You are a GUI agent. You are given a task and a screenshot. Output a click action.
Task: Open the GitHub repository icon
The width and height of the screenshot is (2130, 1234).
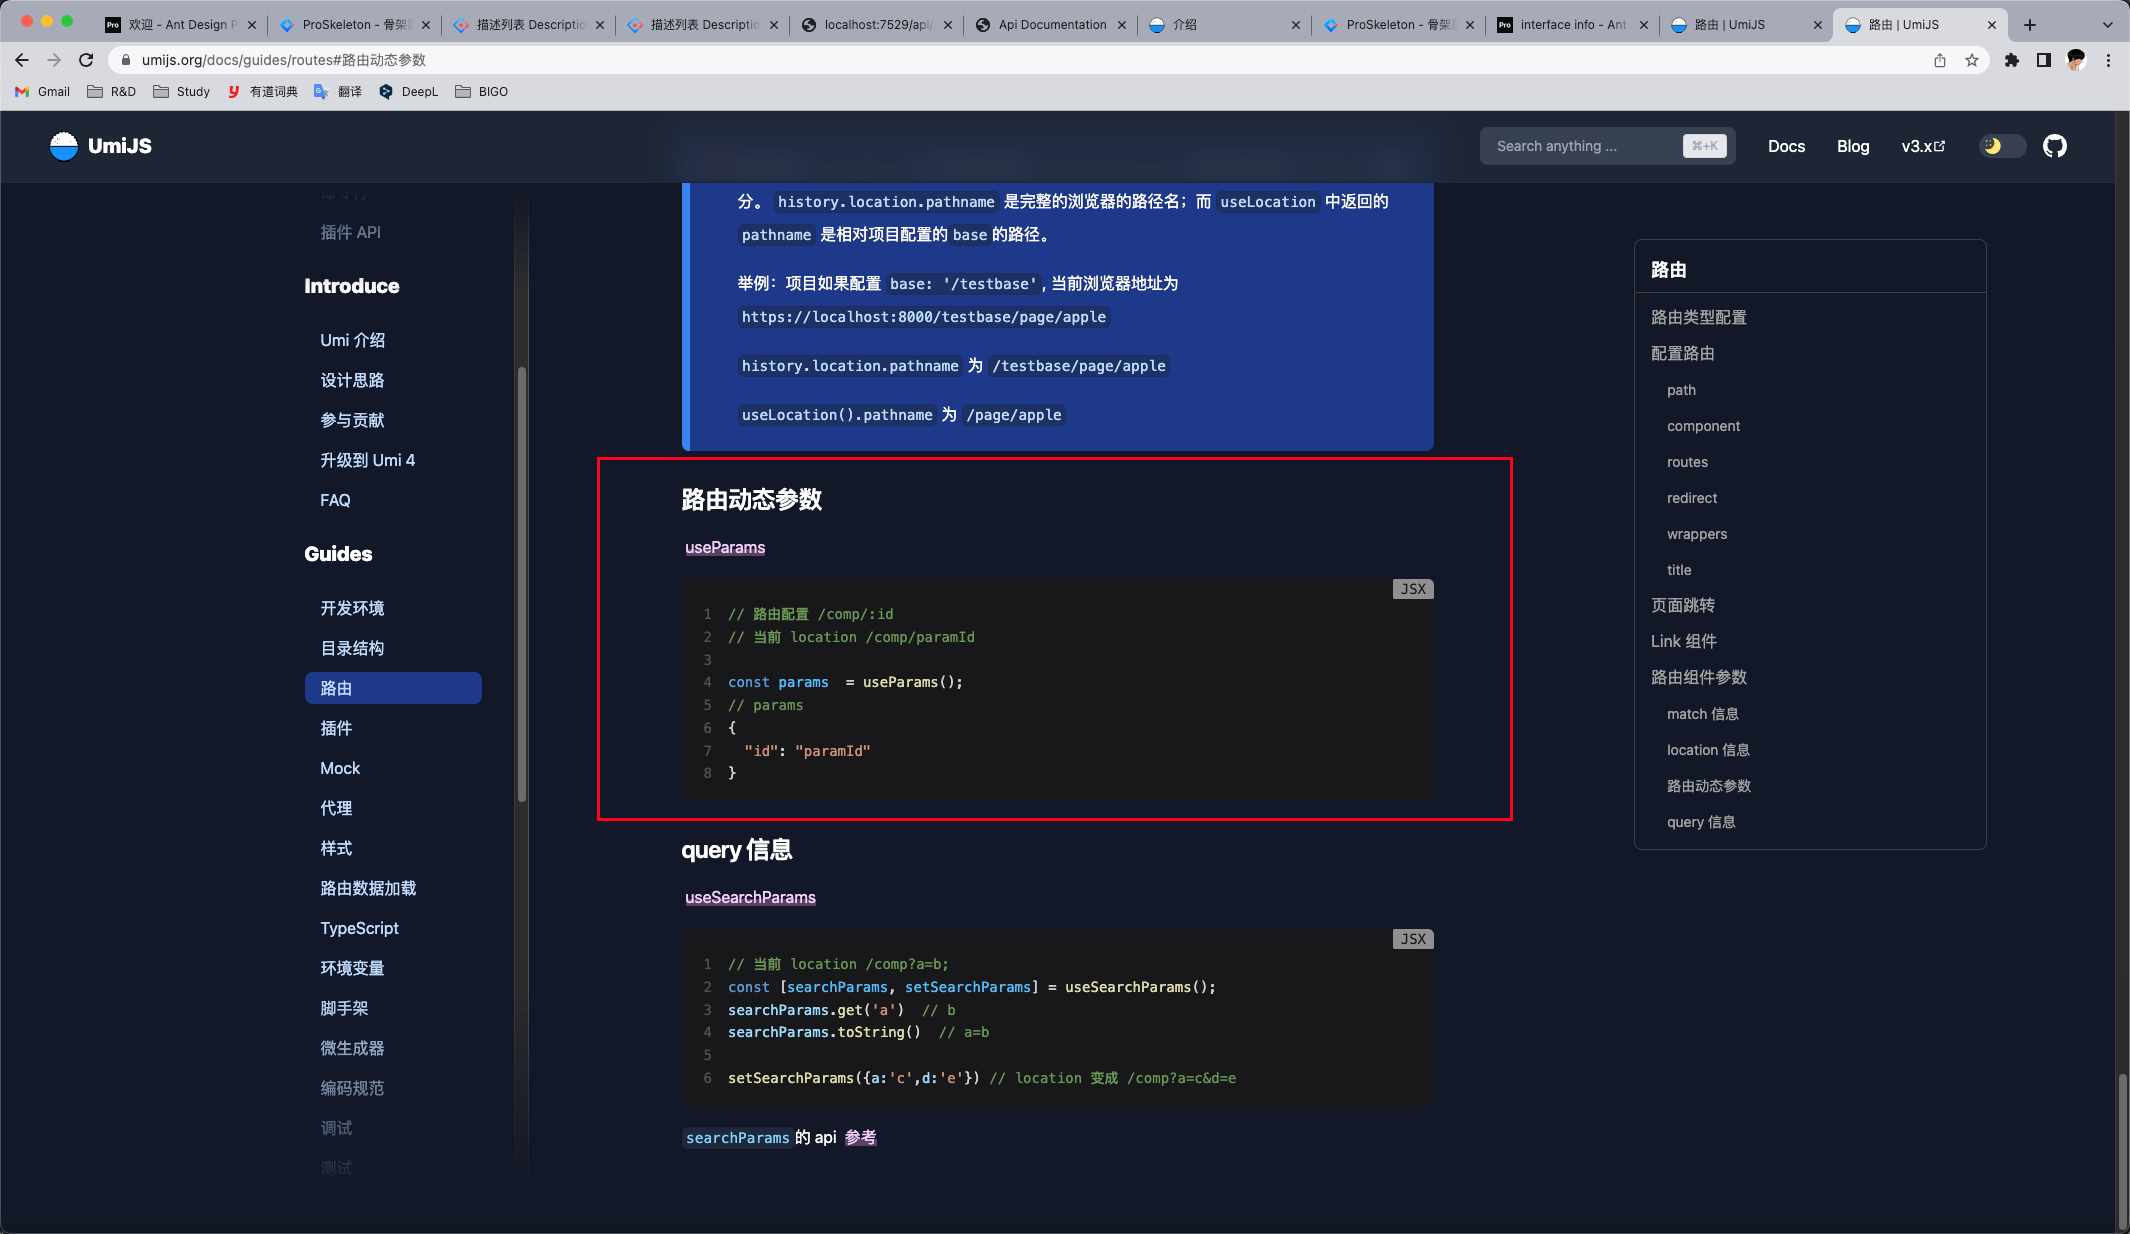(2054, 146)
